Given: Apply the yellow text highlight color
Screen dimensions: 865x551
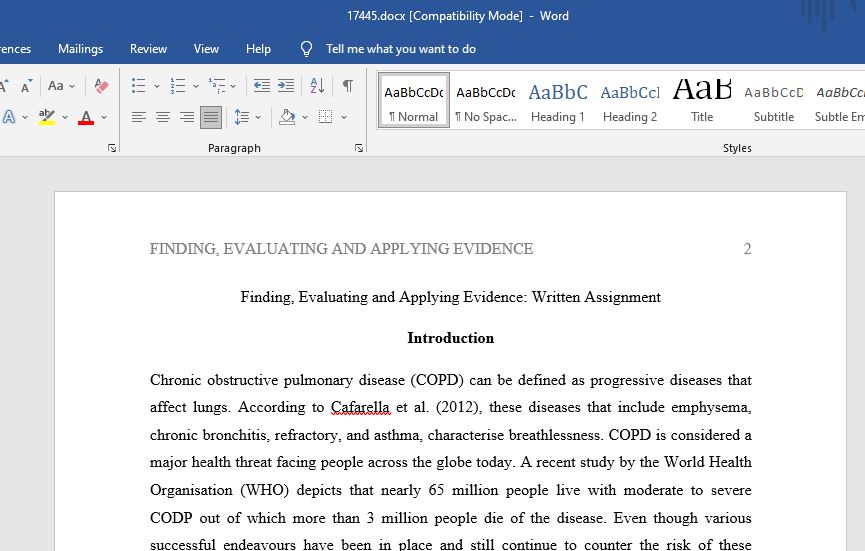Looking at the screenshot, I should click(x=47, y=117).
